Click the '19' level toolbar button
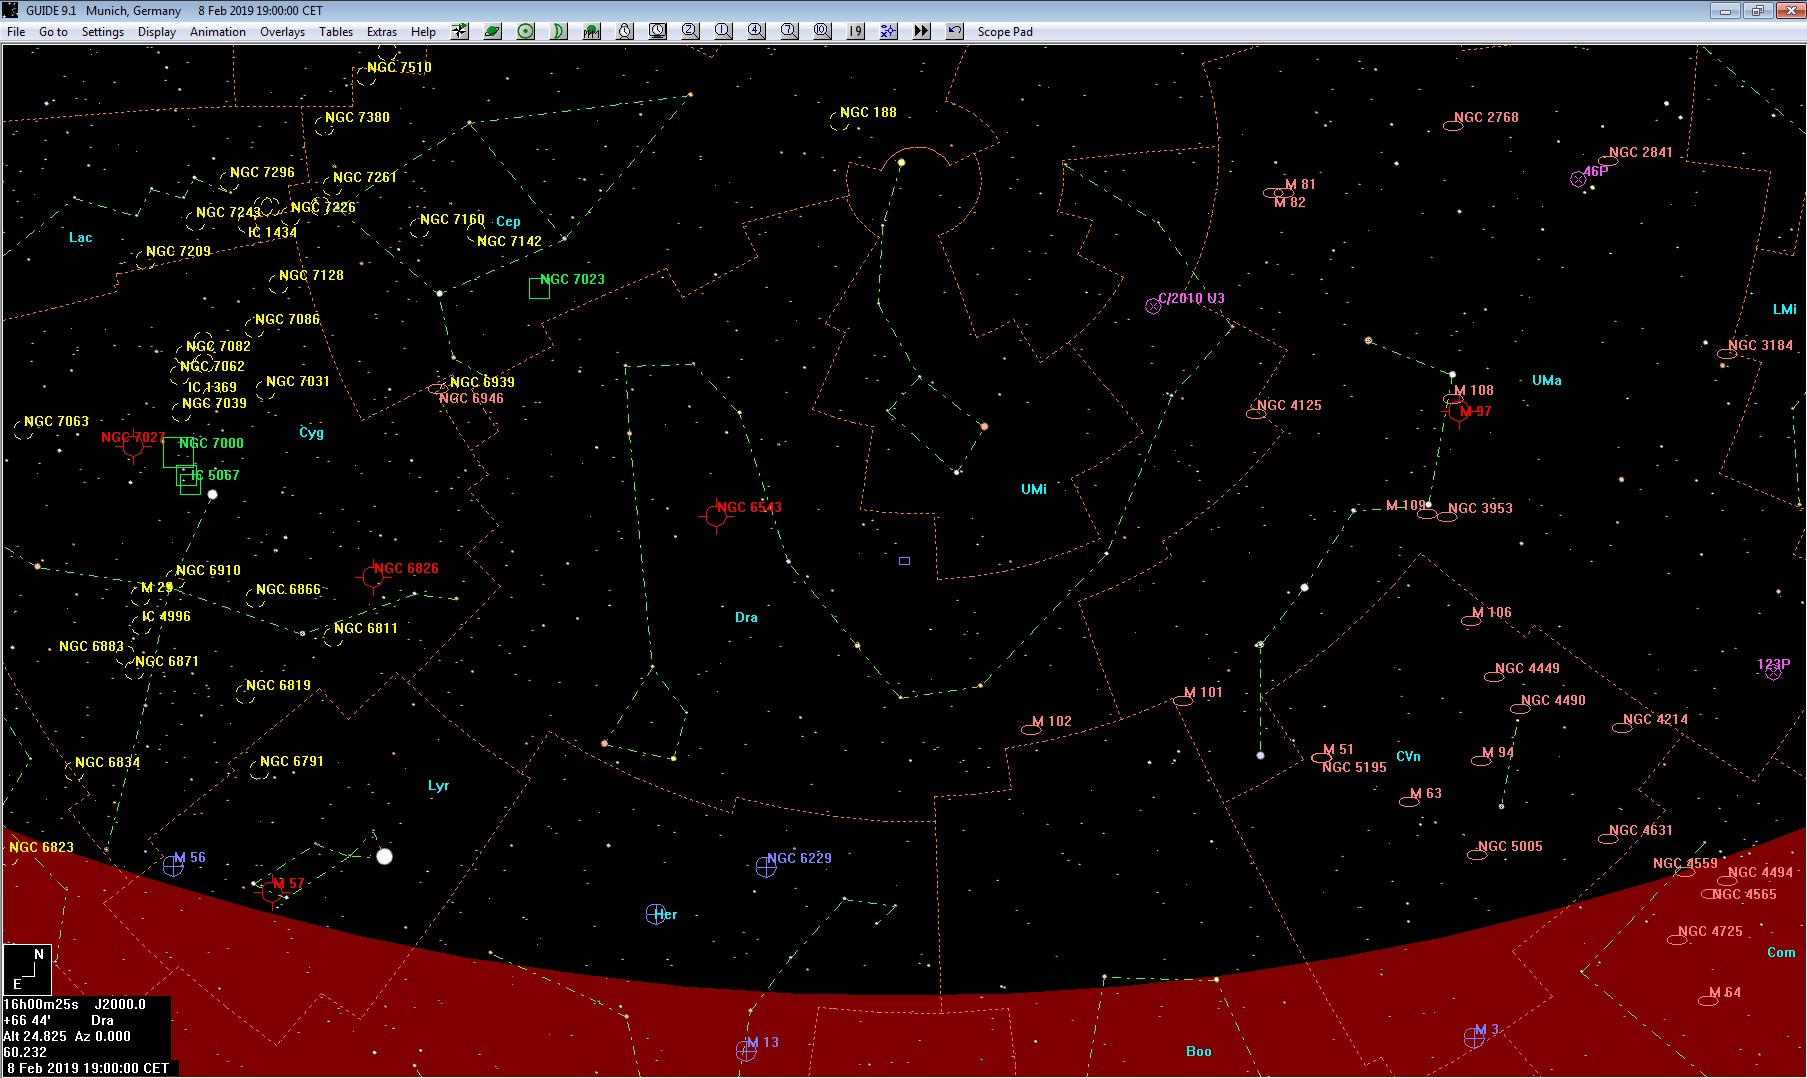Image resolution: width=1807 pixels, height=1078 pixels. click(x=856, y=31)
